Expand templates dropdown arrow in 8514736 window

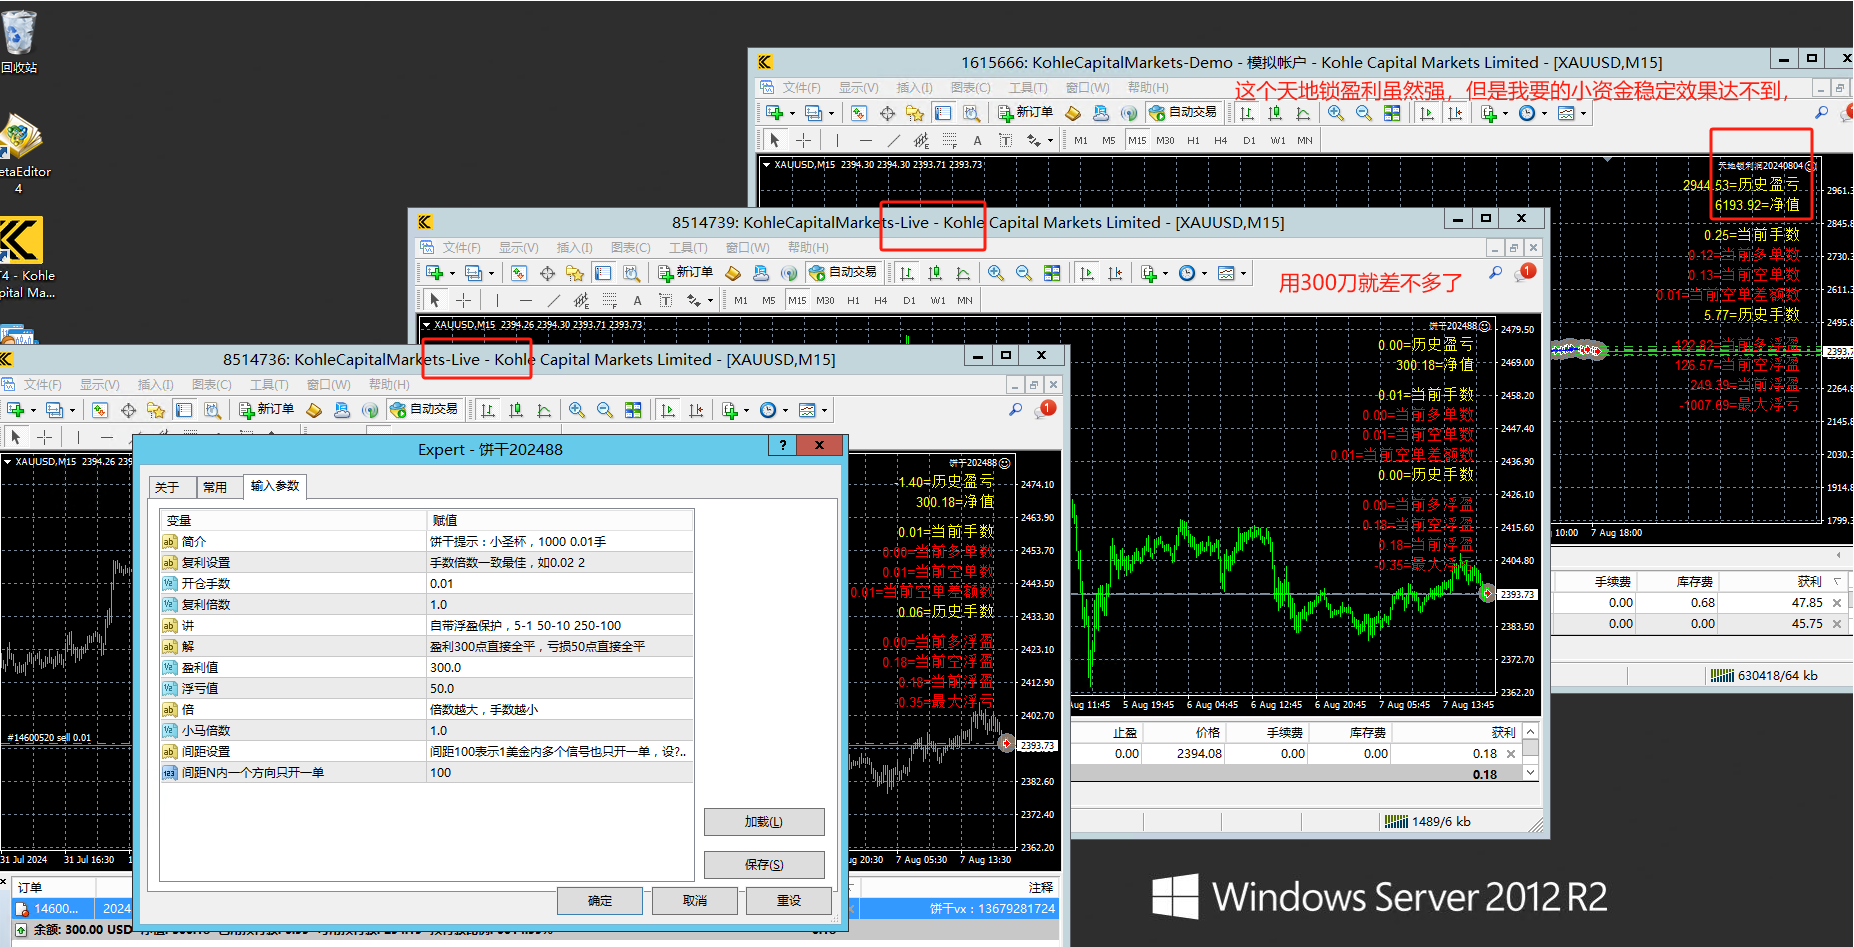tap(825, 410)
